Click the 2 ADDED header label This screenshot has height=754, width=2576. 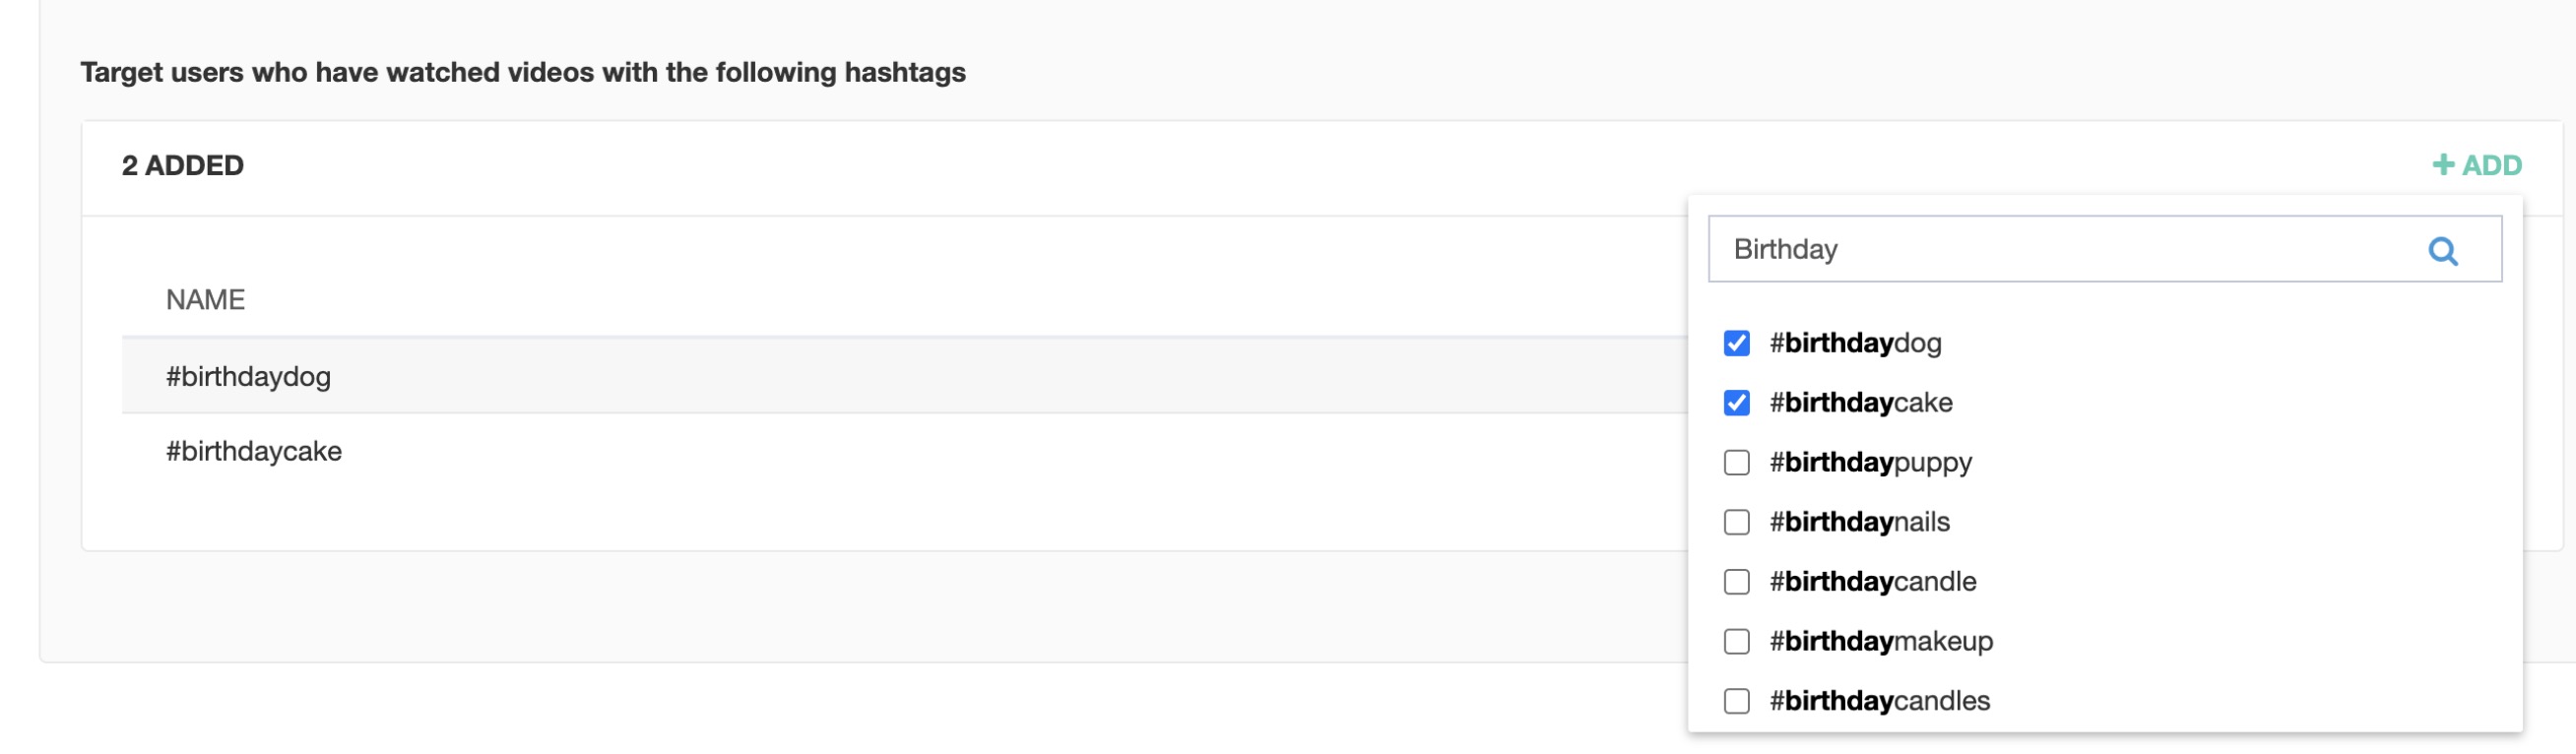183,165
